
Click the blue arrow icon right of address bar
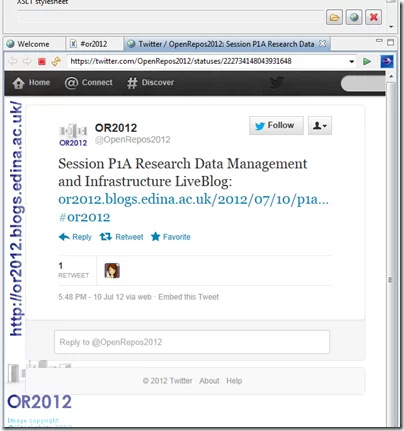[x=387, y=61]
